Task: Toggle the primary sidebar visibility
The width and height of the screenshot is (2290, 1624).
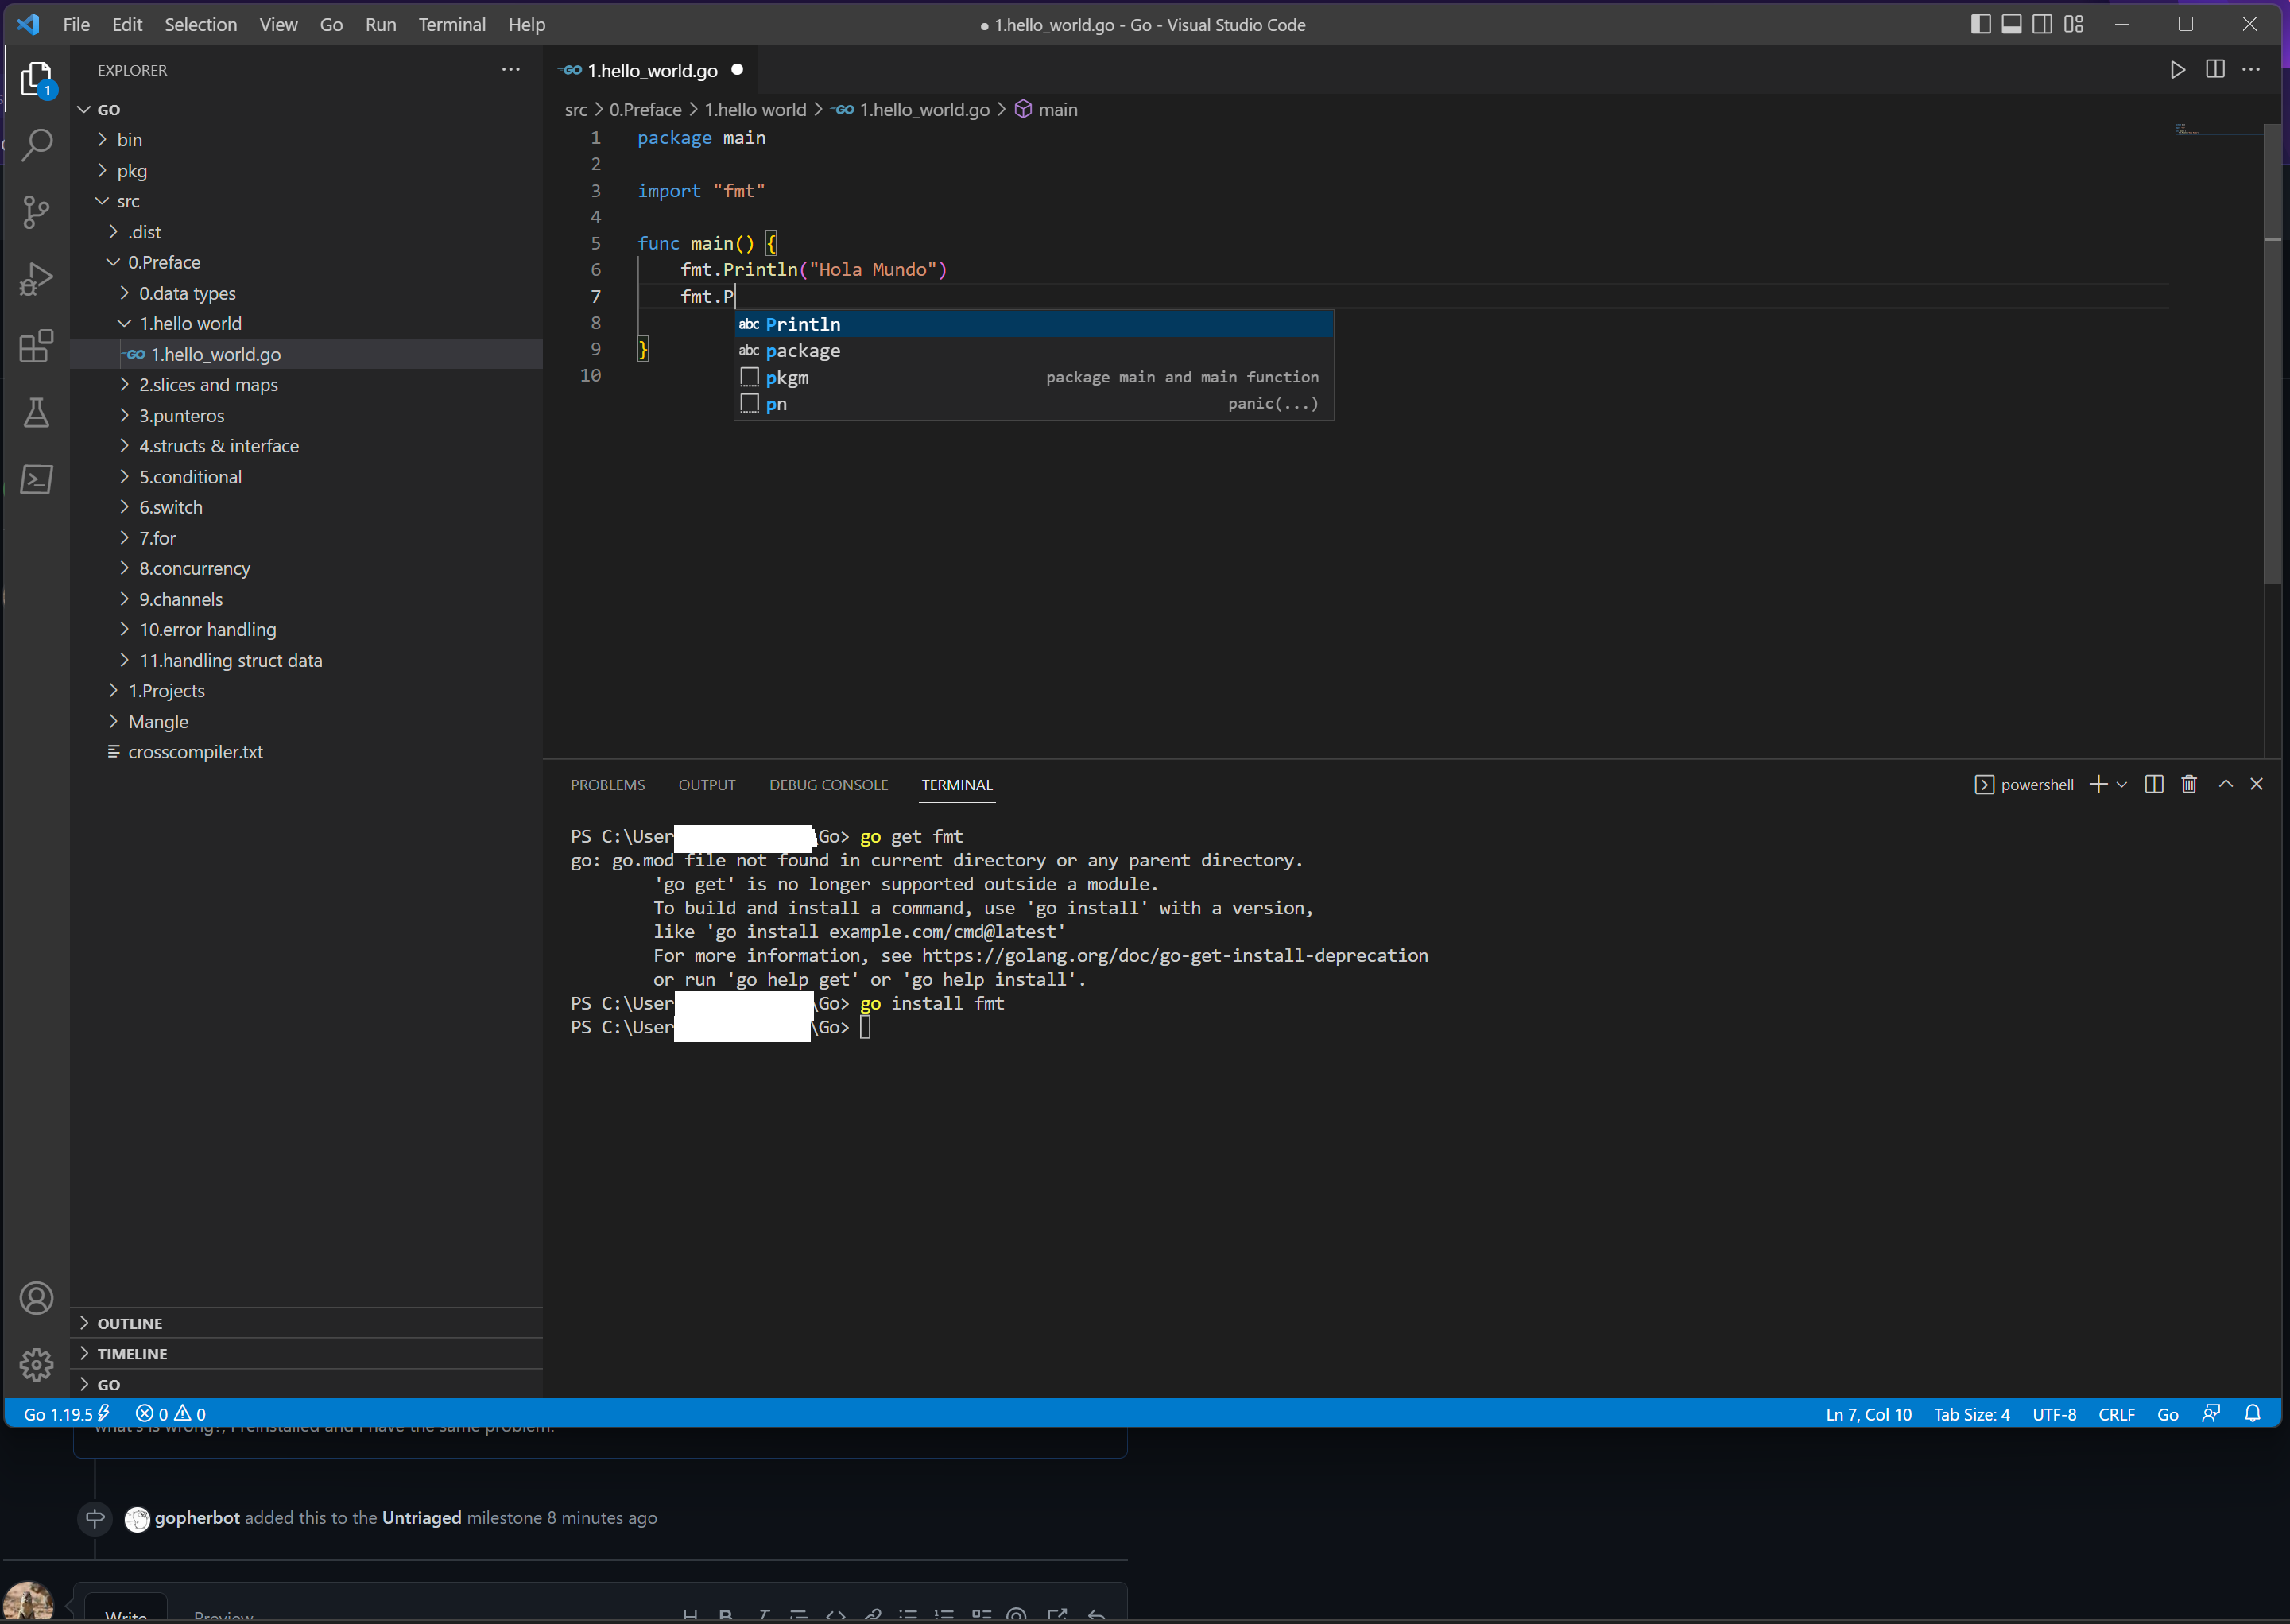Action: tap(1980, 23)
